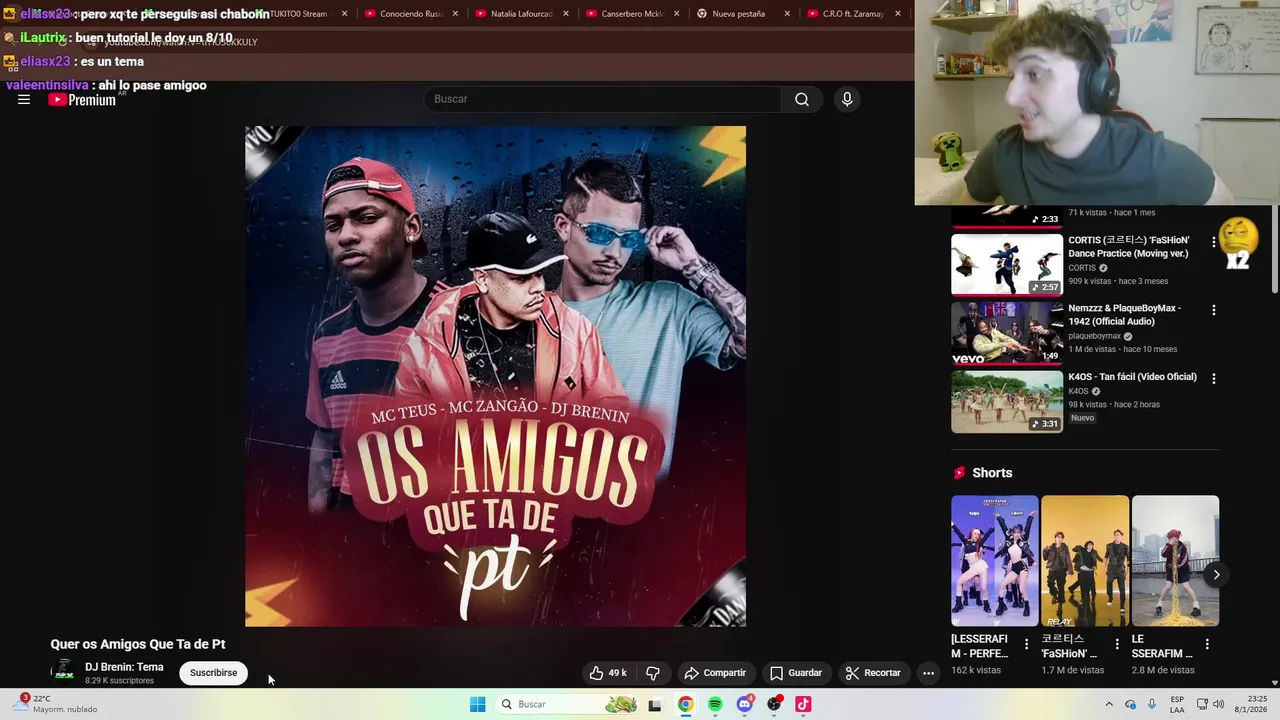1280x720 pixels.
Task: Click page vertical scrollbar down arrow
Action: 1275,682
